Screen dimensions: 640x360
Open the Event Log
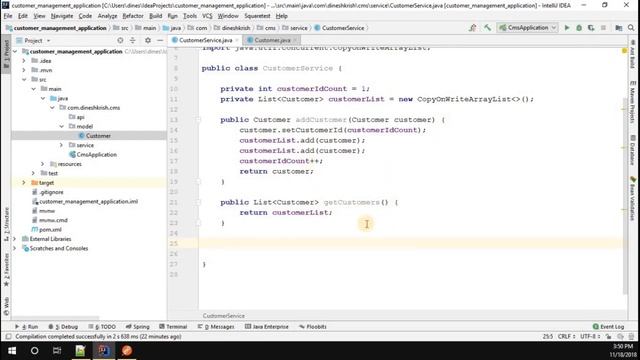608,327
